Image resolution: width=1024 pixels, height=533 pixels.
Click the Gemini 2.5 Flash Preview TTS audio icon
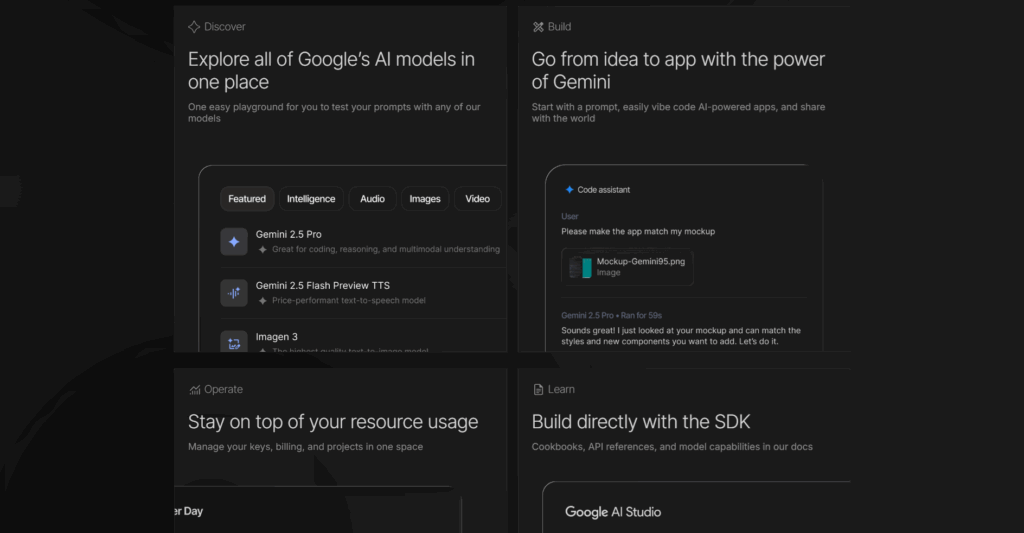234,293
